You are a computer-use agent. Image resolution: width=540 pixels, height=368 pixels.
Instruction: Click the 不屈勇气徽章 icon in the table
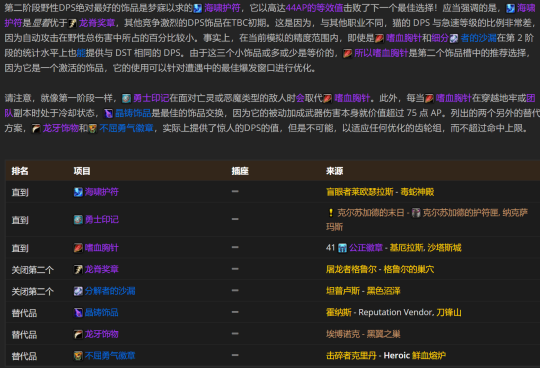click(x=78, y=356)
